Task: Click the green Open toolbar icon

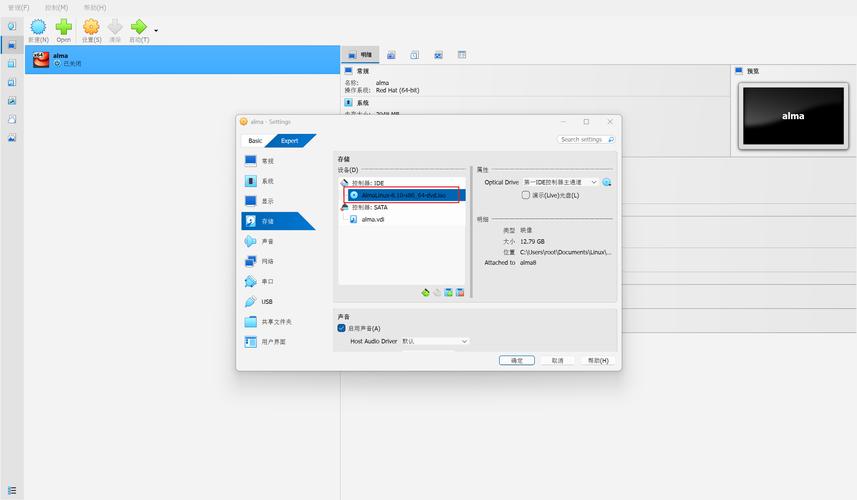Action: [64, 28]
